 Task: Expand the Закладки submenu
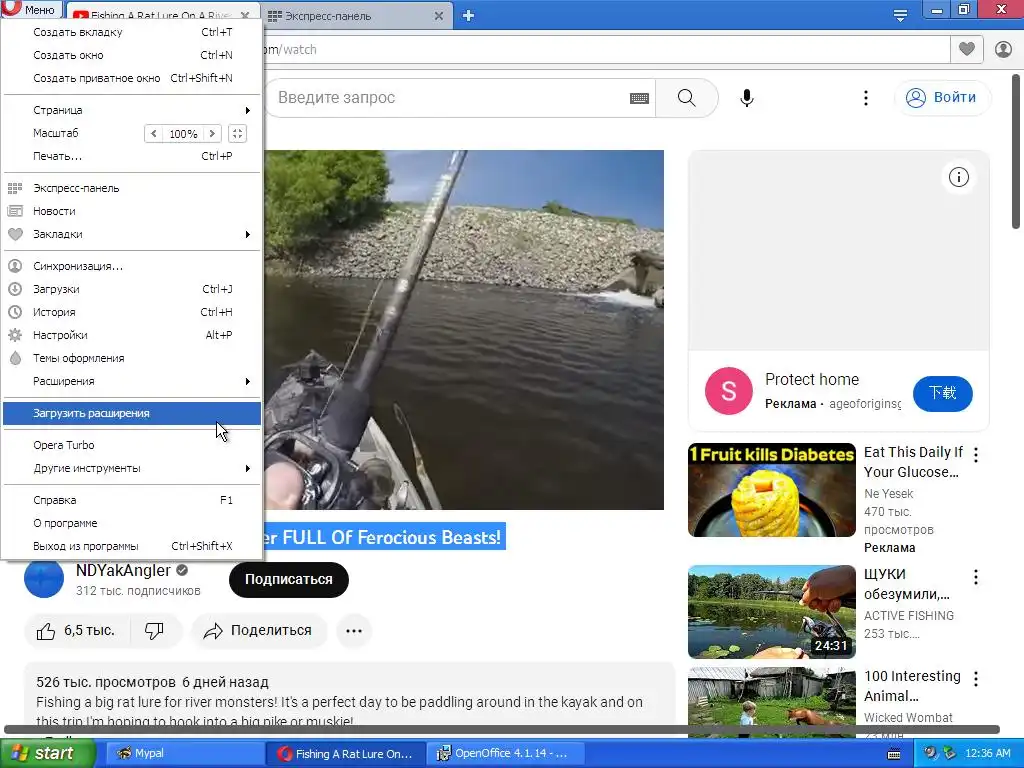pos(132,234)
